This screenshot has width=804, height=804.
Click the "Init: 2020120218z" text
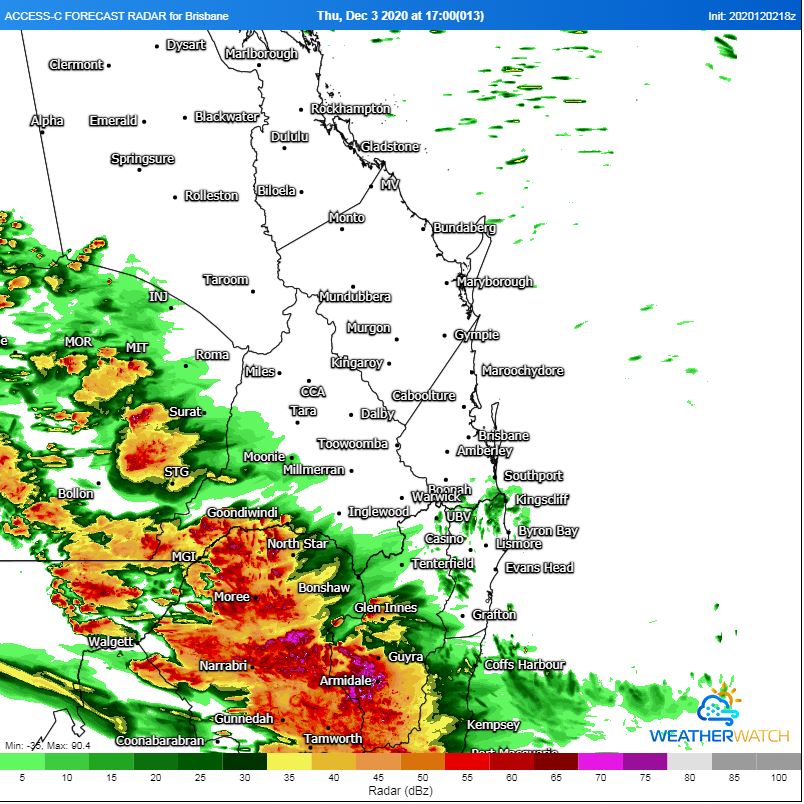tap(752, 16)
